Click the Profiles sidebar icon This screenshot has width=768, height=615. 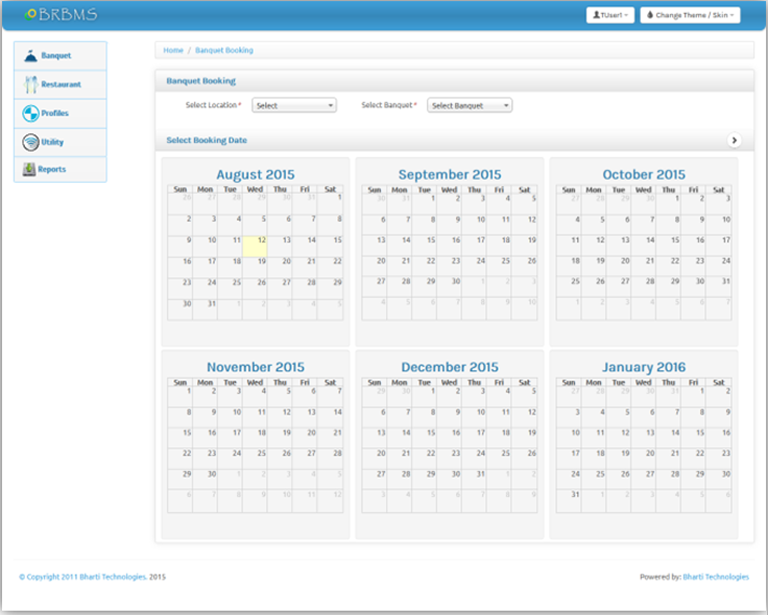[x=31, y=113]
